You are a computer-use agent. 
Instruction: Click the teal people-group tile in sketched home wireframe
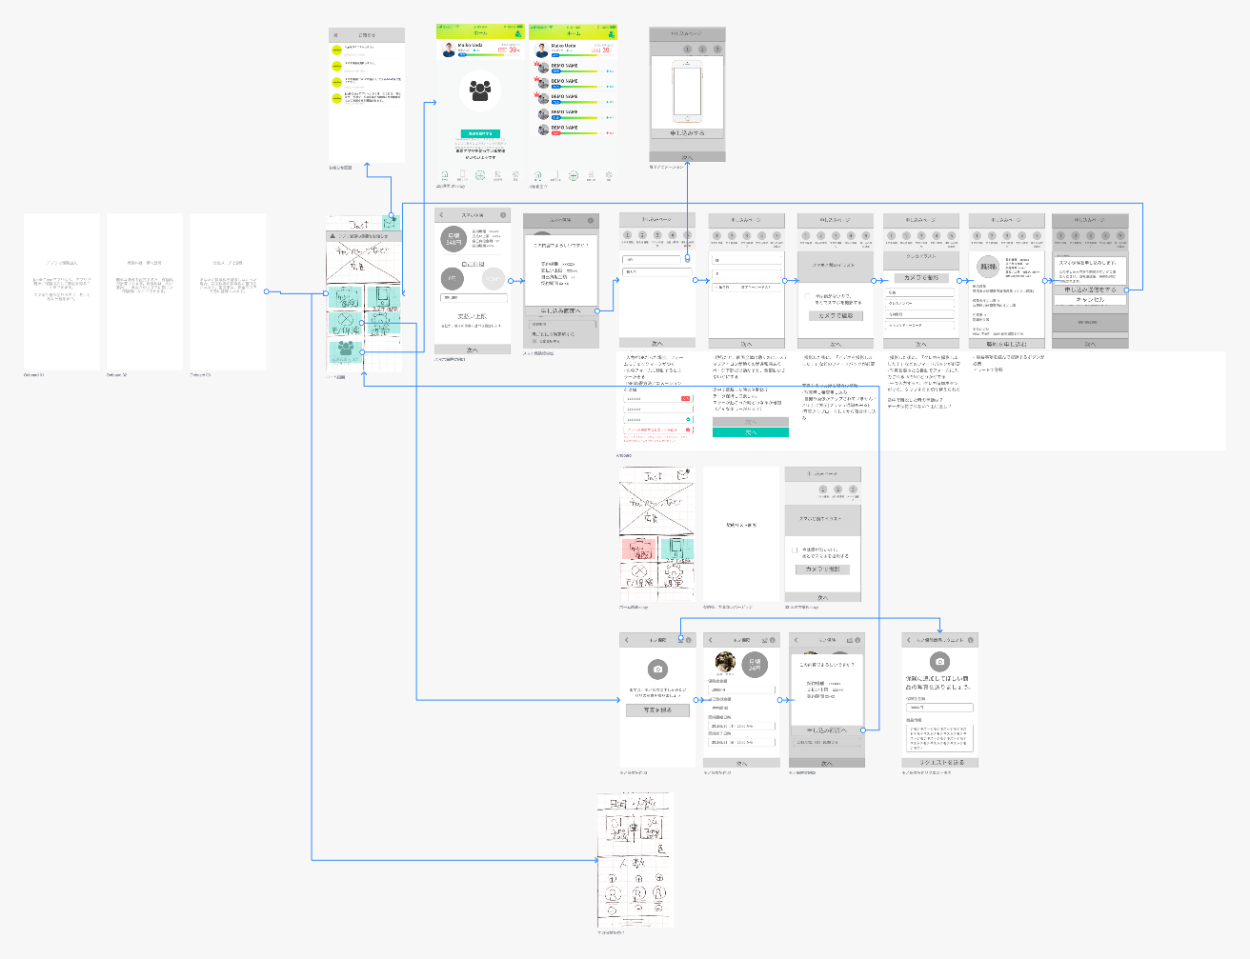tap(345, 350)
